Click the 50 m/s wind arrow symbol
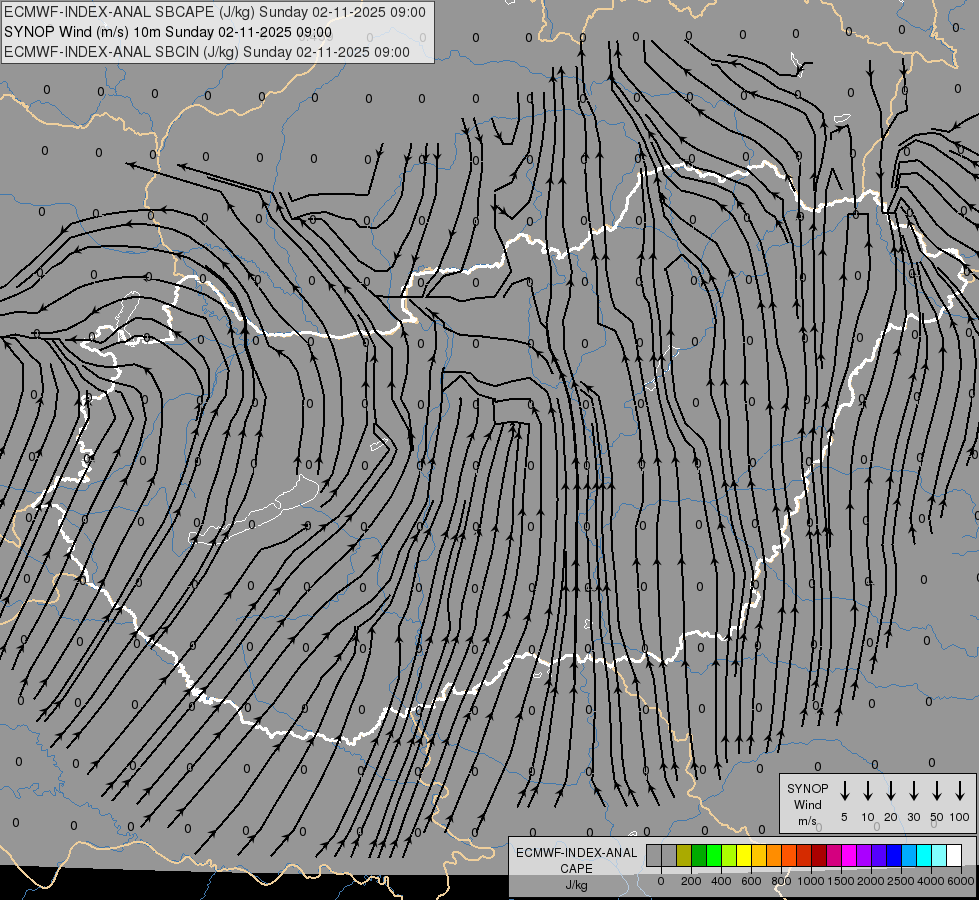The width and height of the screenshot is (979, 900). point(937,791)
